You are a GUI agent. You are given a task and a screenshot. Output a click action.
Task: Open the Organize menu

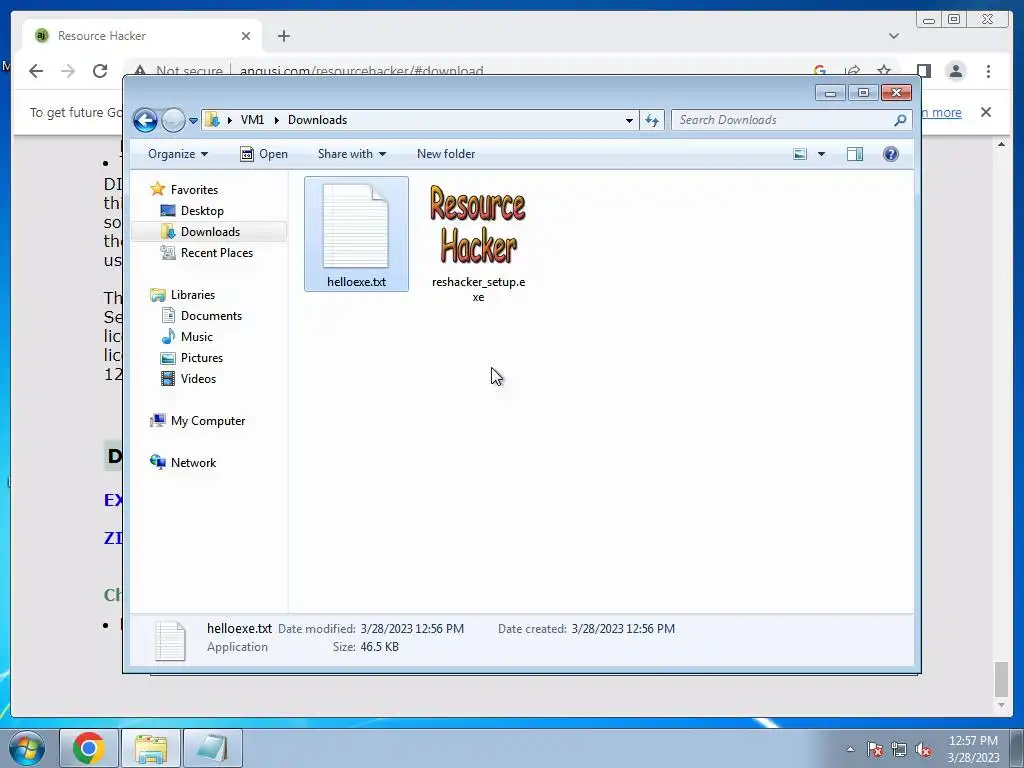(178, 154)
